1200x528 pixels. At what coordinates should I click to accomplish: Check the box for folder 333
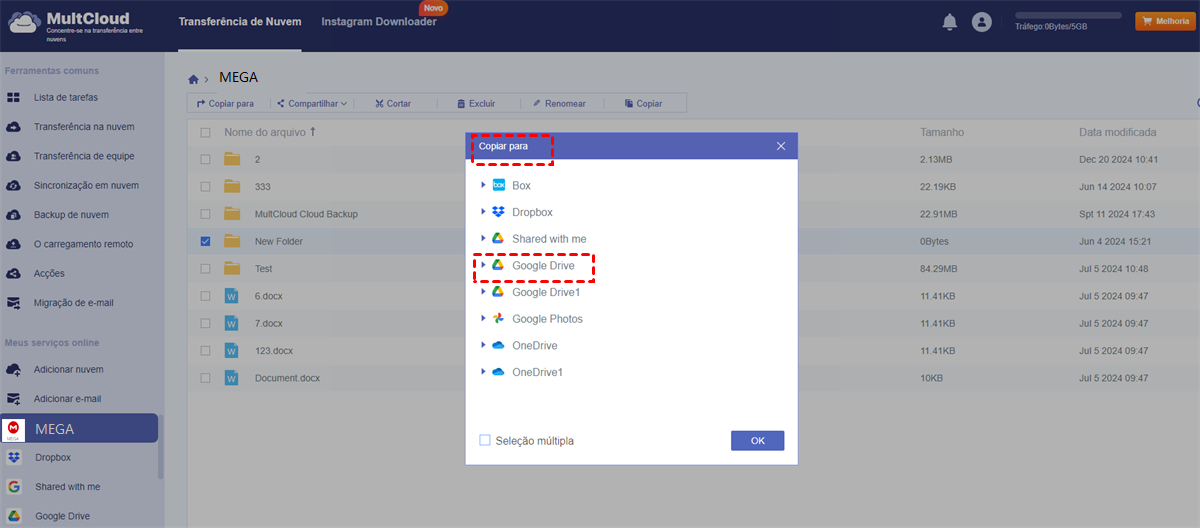point(205,186)
